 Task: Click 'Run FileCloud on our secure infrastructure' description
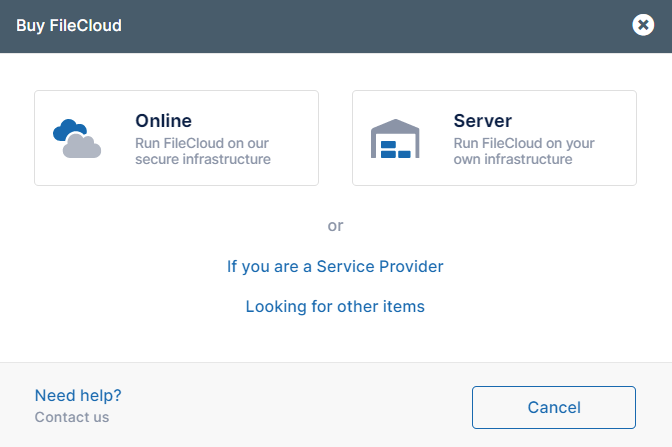pos(203,151)
